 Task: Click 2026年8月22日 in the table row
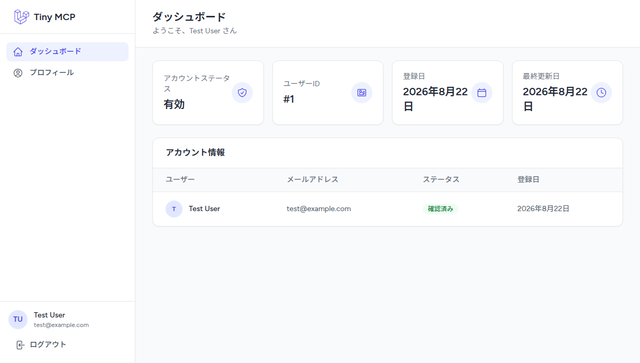point(543,209)
